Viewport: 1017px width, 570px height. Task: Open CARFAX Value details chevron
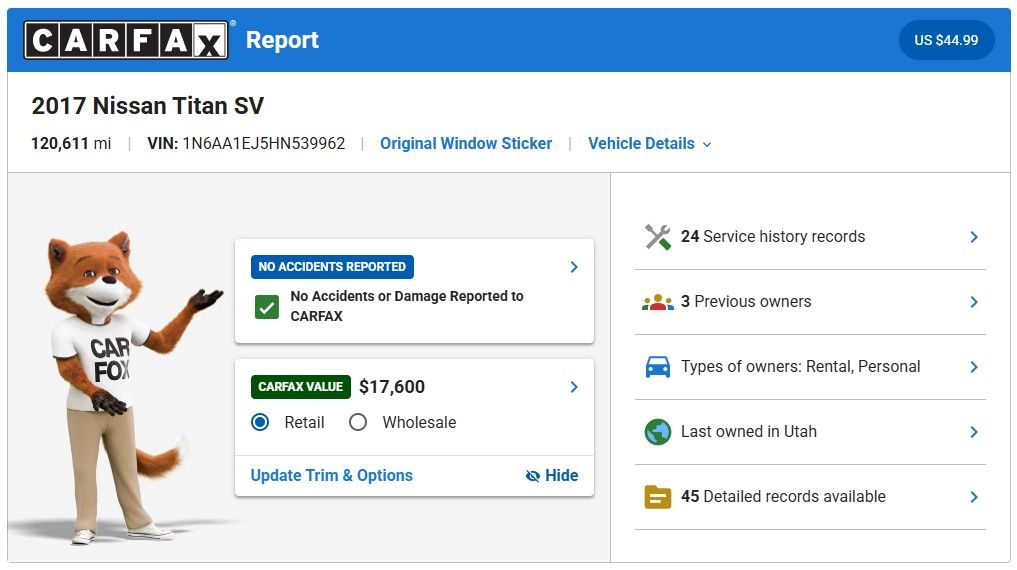click(574, 387)
